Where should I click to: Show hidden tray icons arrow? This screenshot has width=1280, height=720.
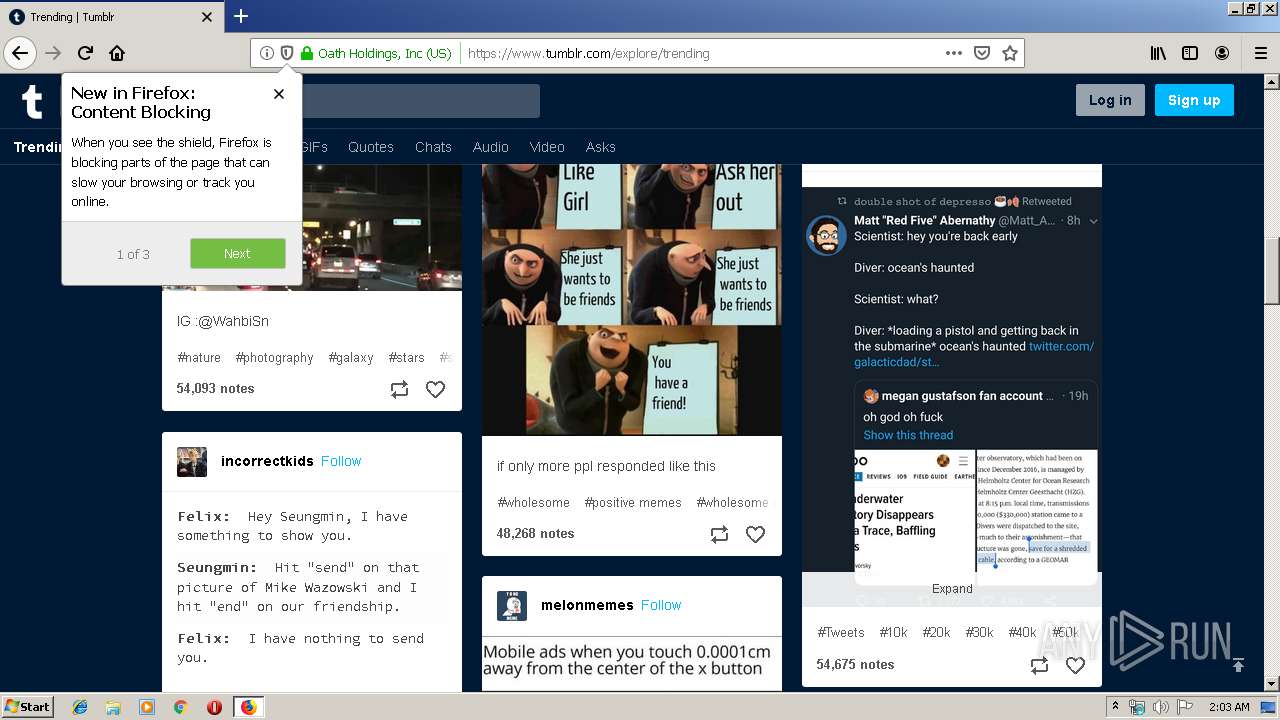pyautogui.click(x=1115, y=707)
